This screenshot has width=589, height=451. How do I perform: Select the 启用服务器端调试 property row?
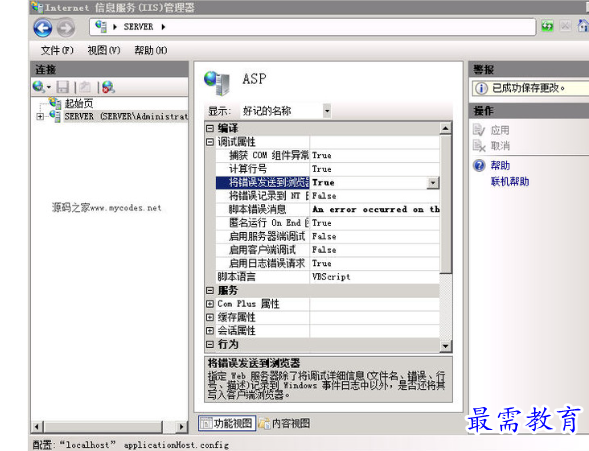click(327, 237)
